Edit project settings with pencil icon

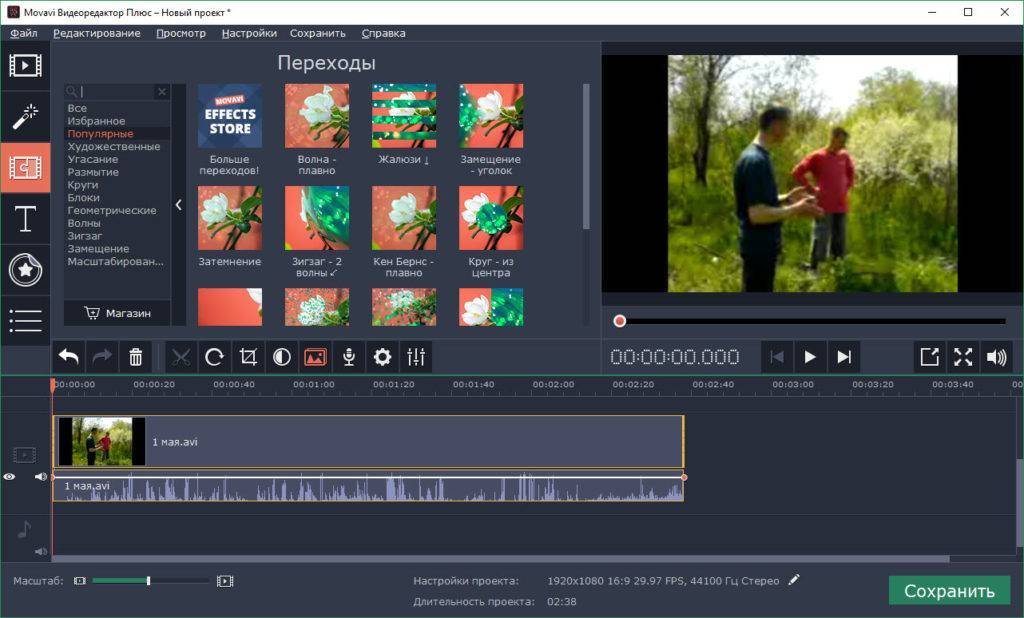794,580
